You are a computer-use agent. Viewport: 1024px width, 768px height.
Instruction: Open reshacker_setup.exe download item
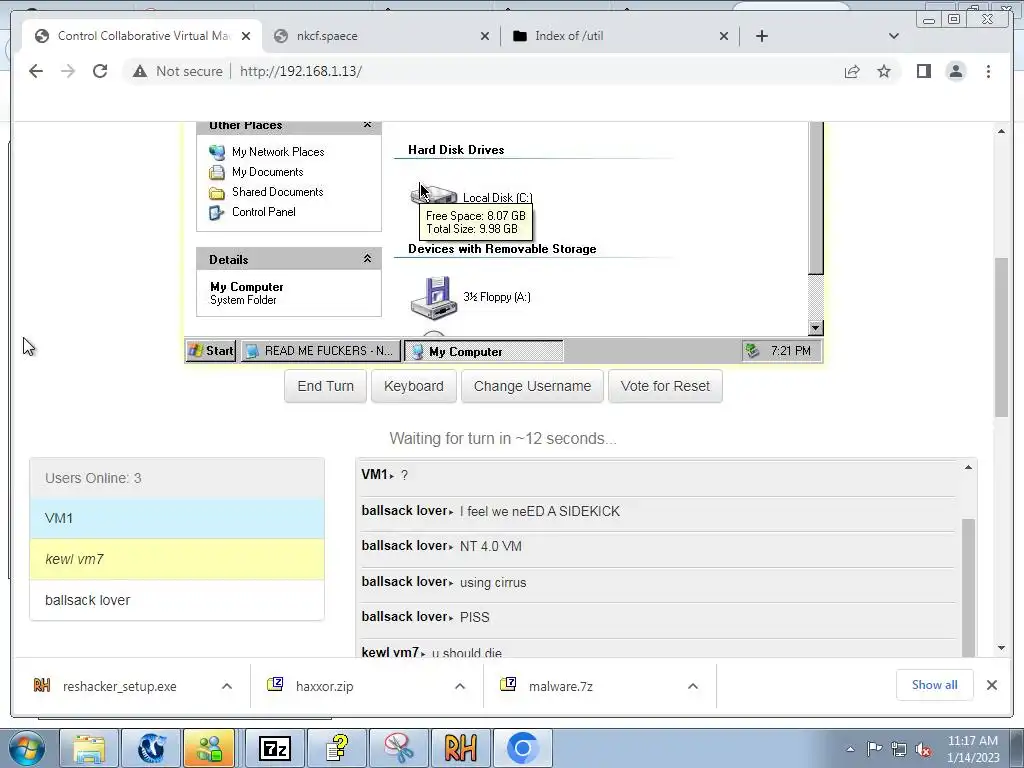[x=120, y=686]
